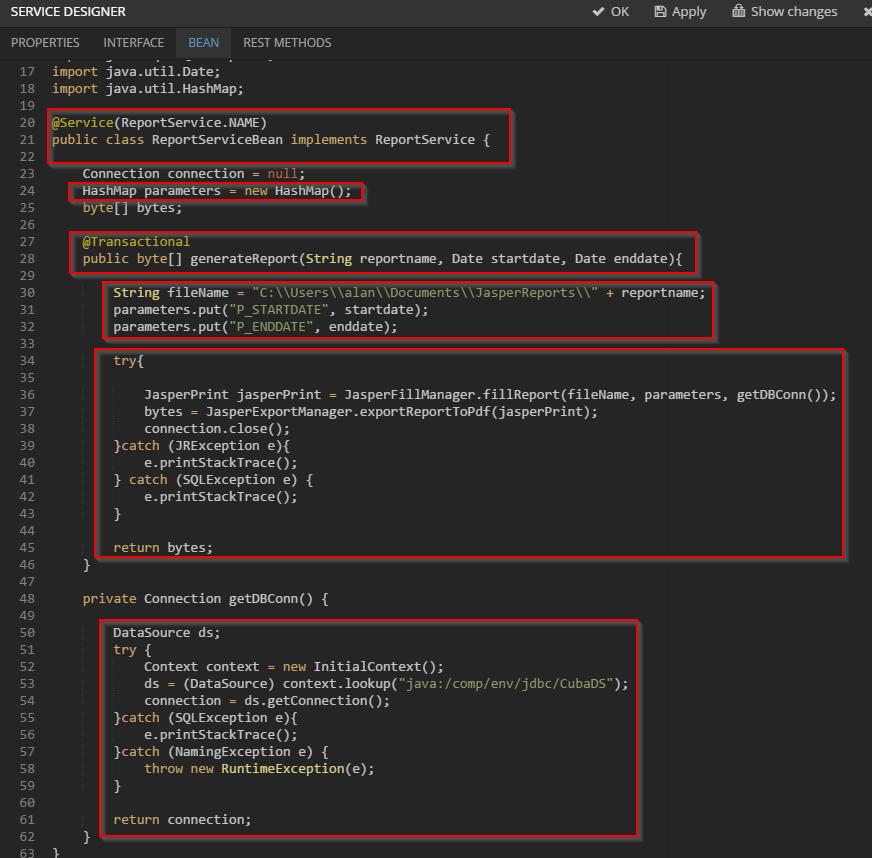Switch to the PROPERTIES tab
Screen dimensions: 872x858
point(45,43)
